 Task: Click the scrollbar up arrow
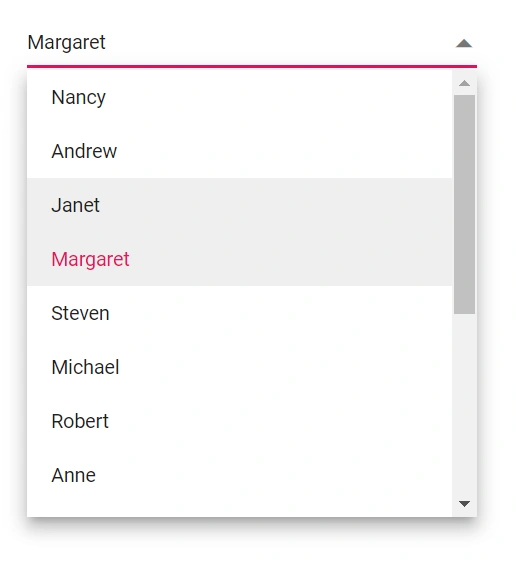(464, 83)
